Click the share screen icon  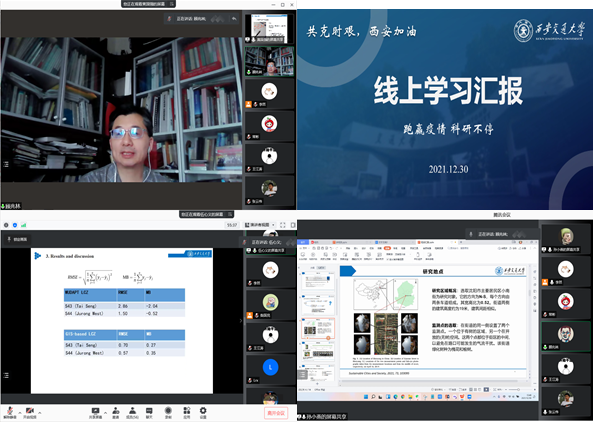click(x=95, y=412)
